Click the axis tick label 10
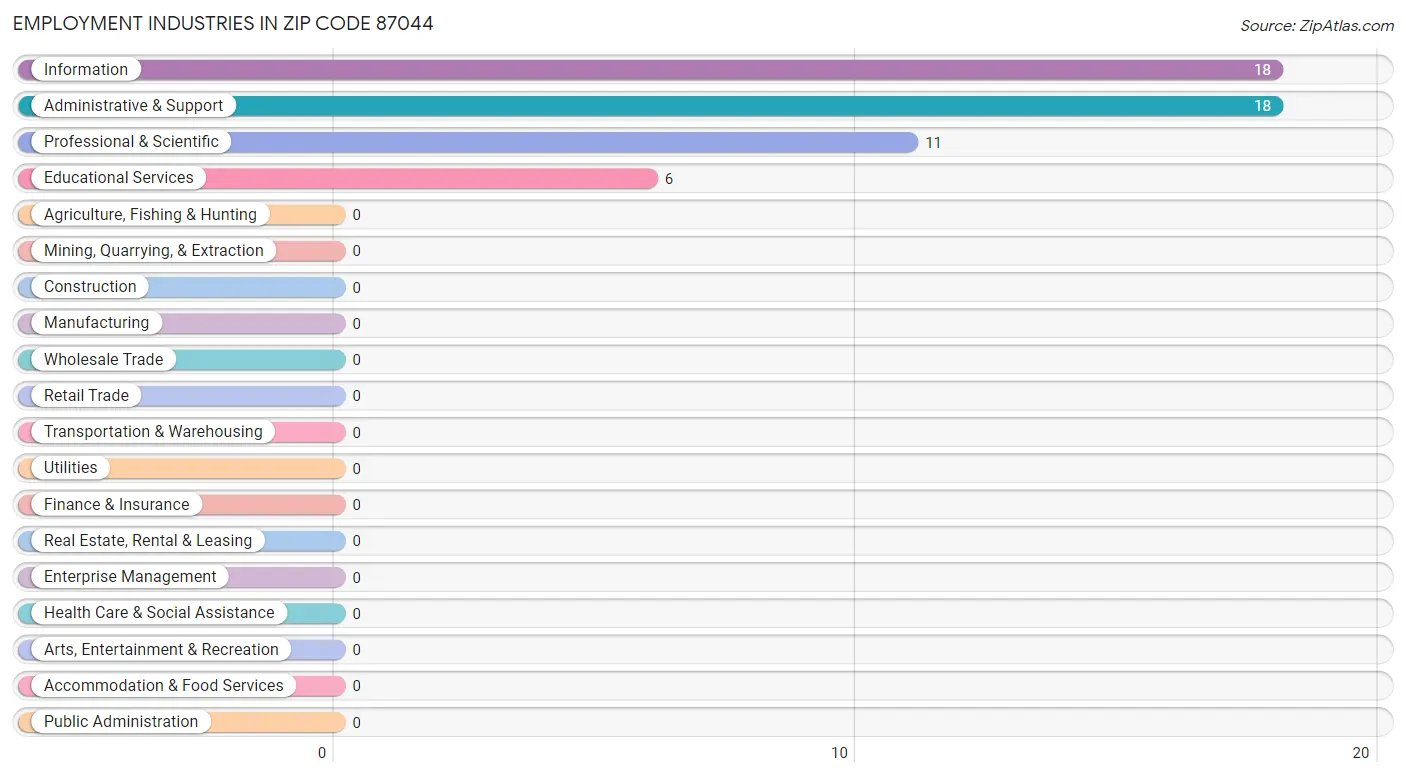 (x=840, y=753)
